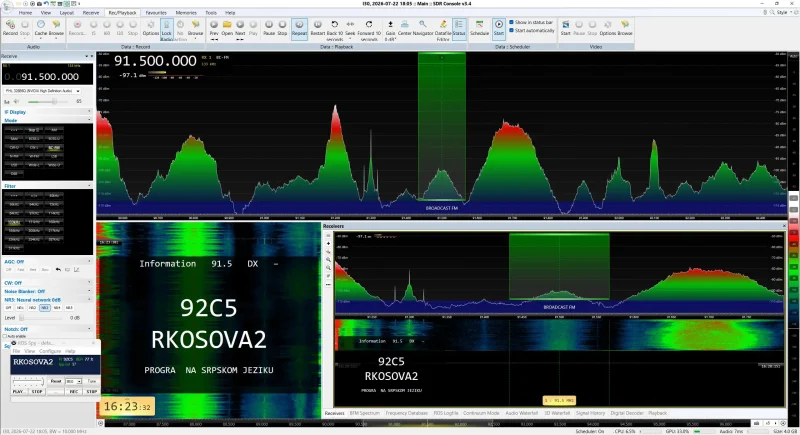Click the Scheduler Start icon
This screenshot has height=435, width=800.
click(x=498, y=28)
